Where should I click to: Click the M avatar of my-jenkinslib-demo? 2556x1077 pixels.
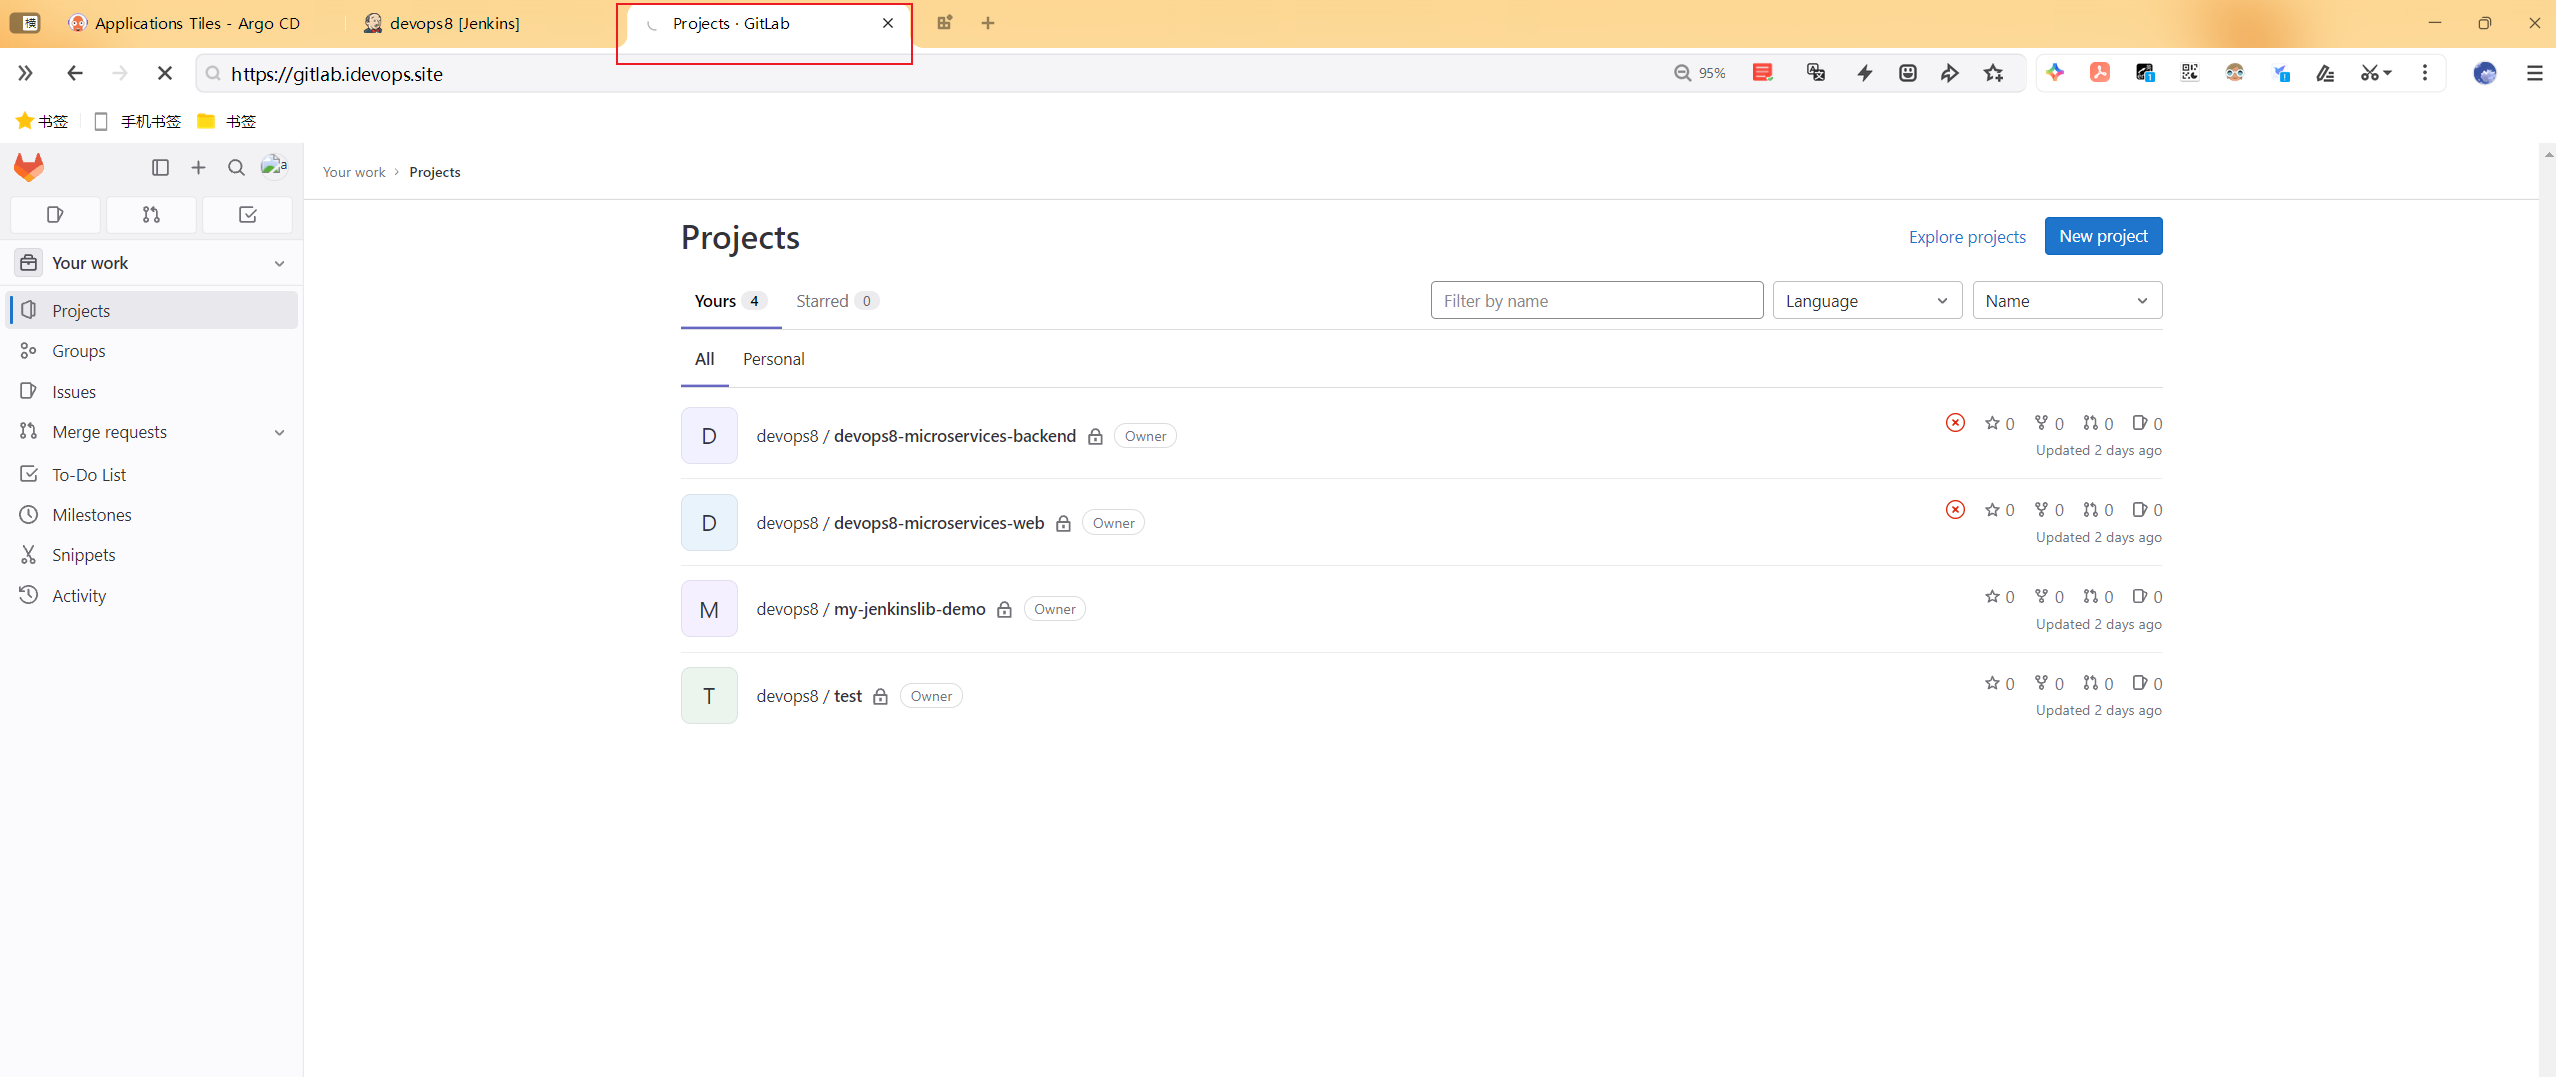click(x=709, y=609)
